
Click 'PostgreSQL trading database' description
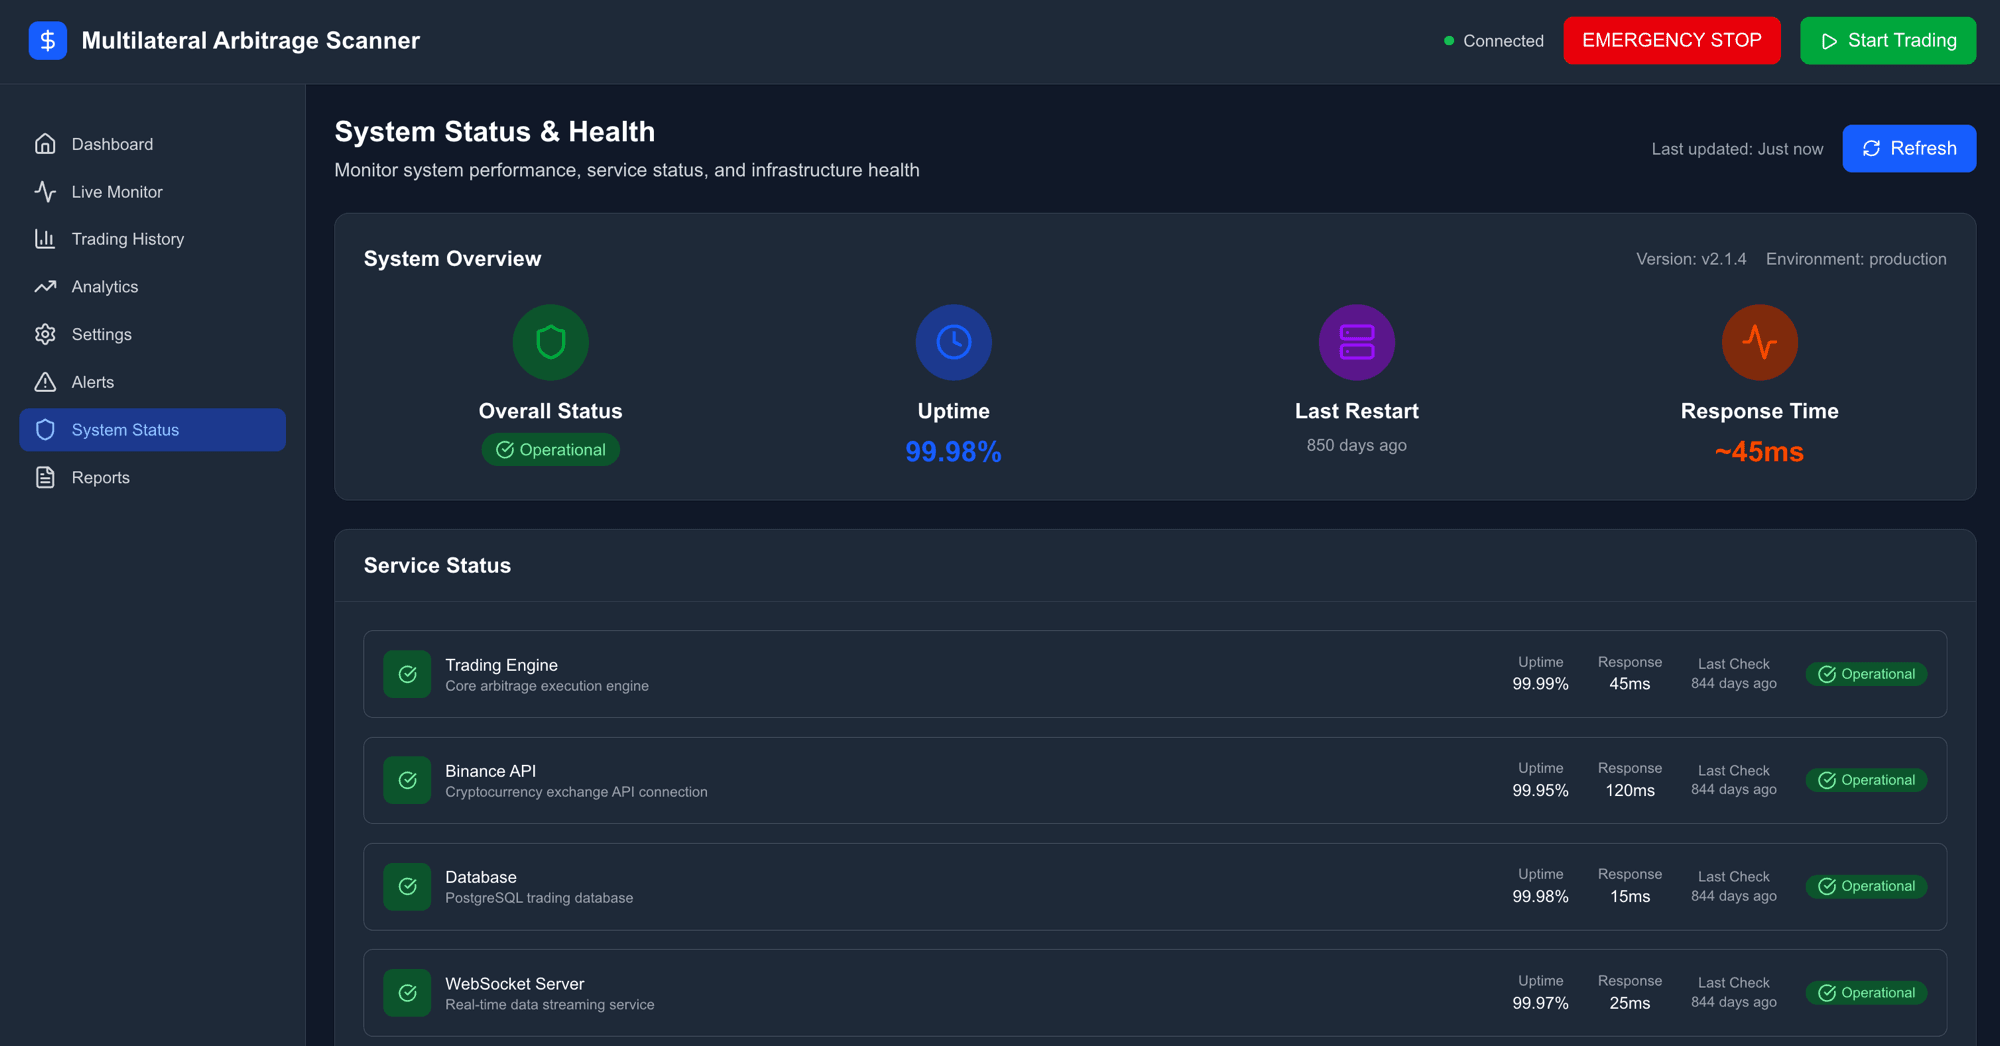539,898
